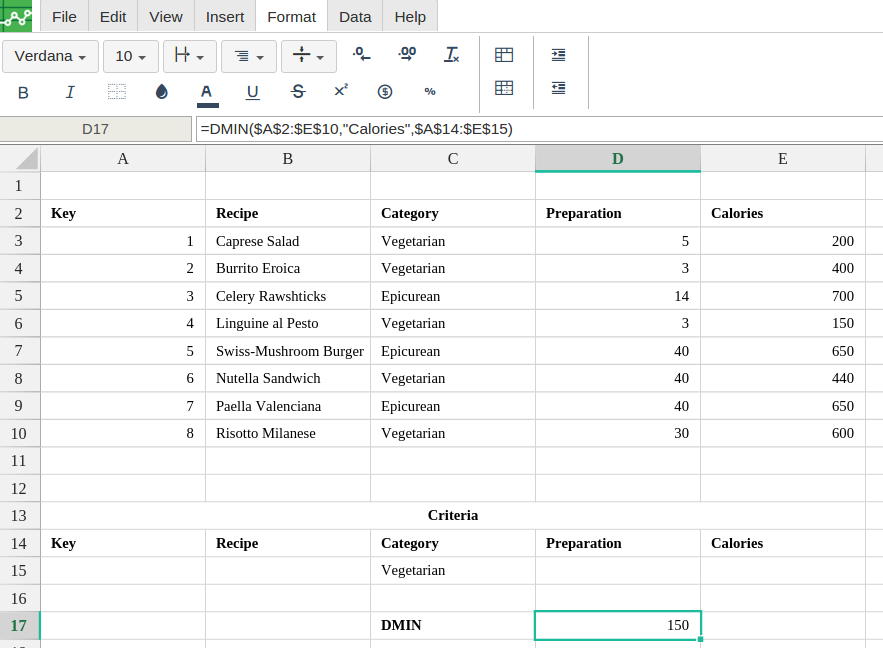Open the Verdana font dropdown
Image resolution: width=883 pixels, height=648 pixels.
point(50,57)
